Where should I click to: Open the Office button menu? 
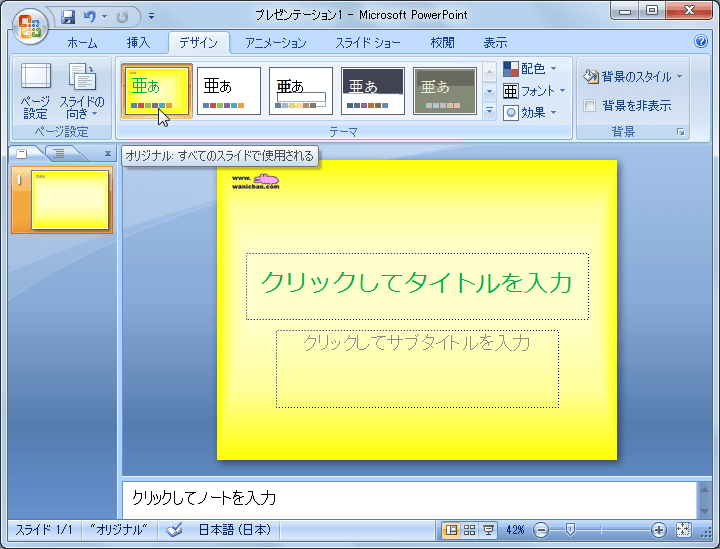click(30, 26)
